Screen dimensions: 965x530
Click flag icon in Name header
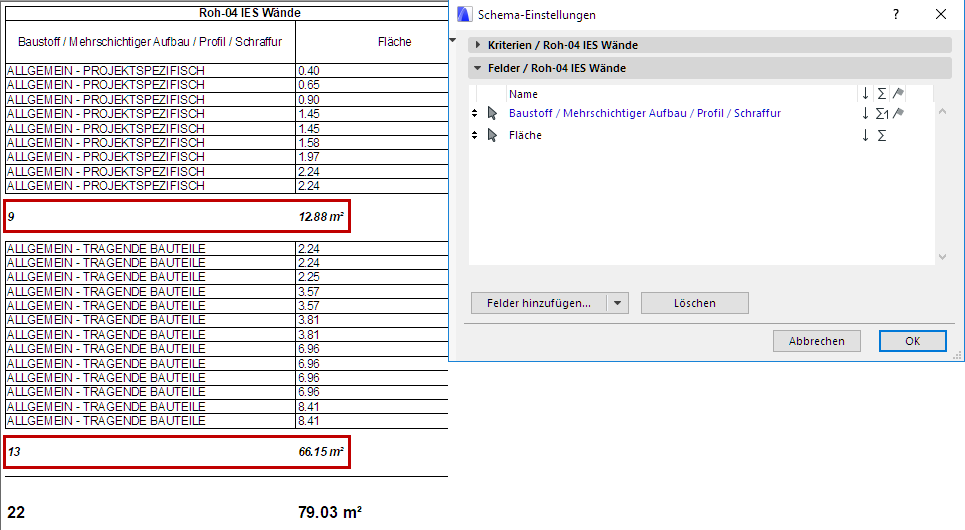(x=899, y=93)
